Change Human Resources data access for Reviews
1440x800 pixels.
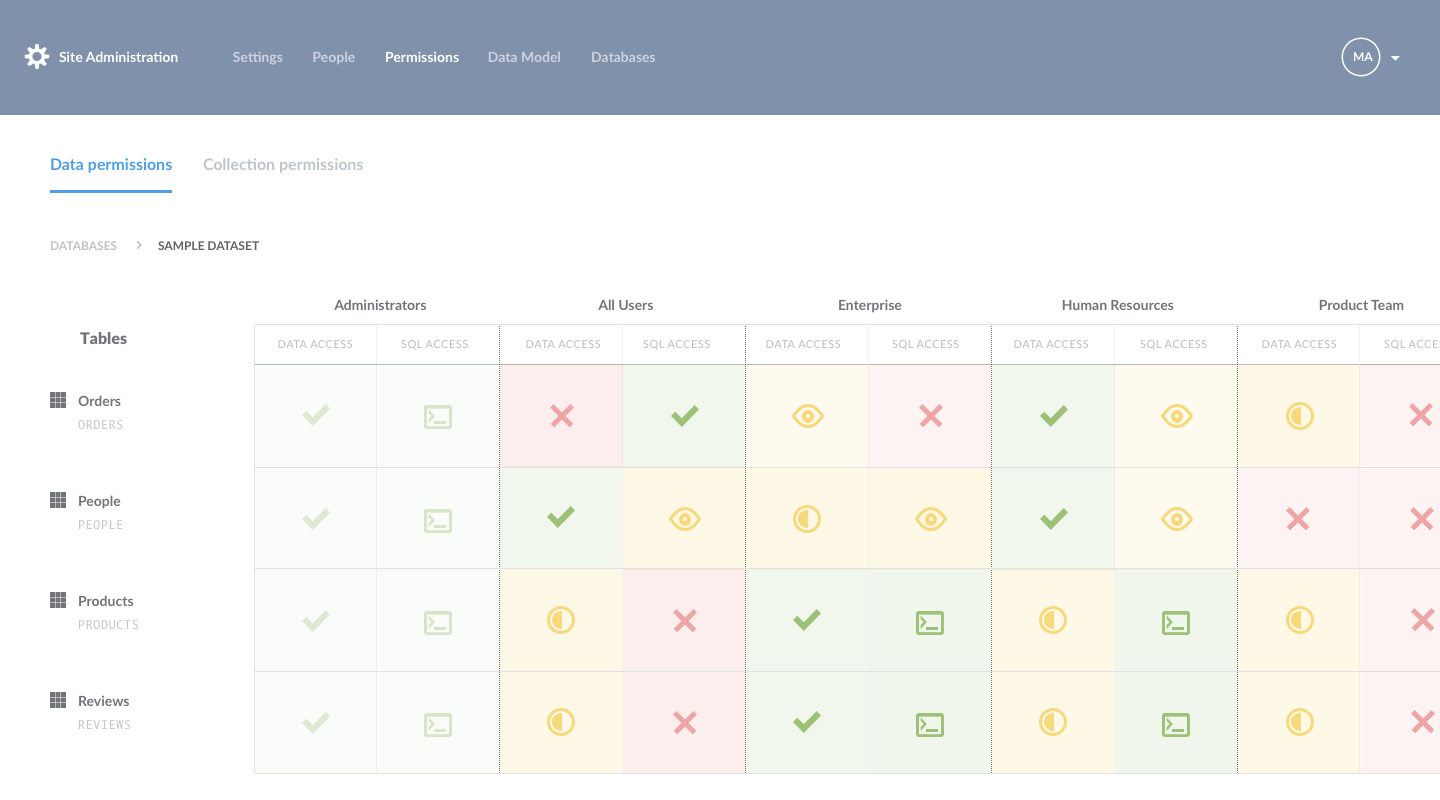1053,722
